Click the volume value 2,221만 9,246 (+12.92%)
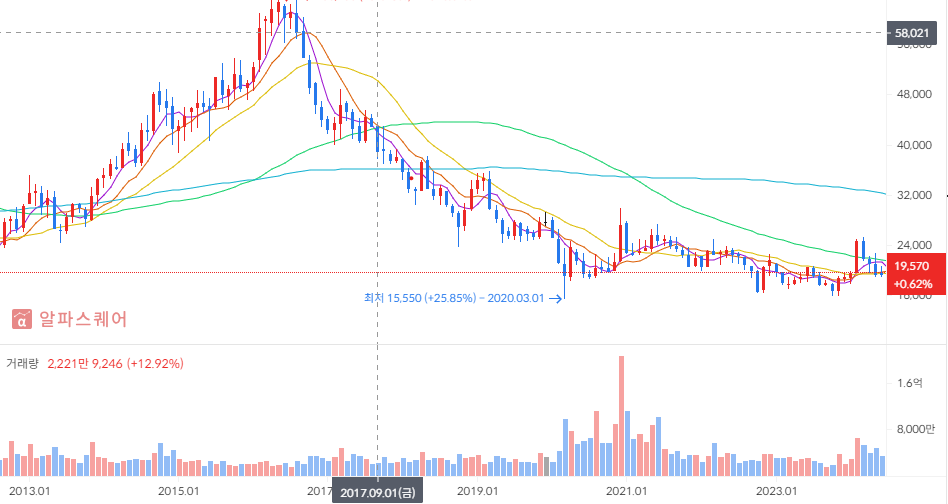948x504 pixels. (x=115, y=363)
